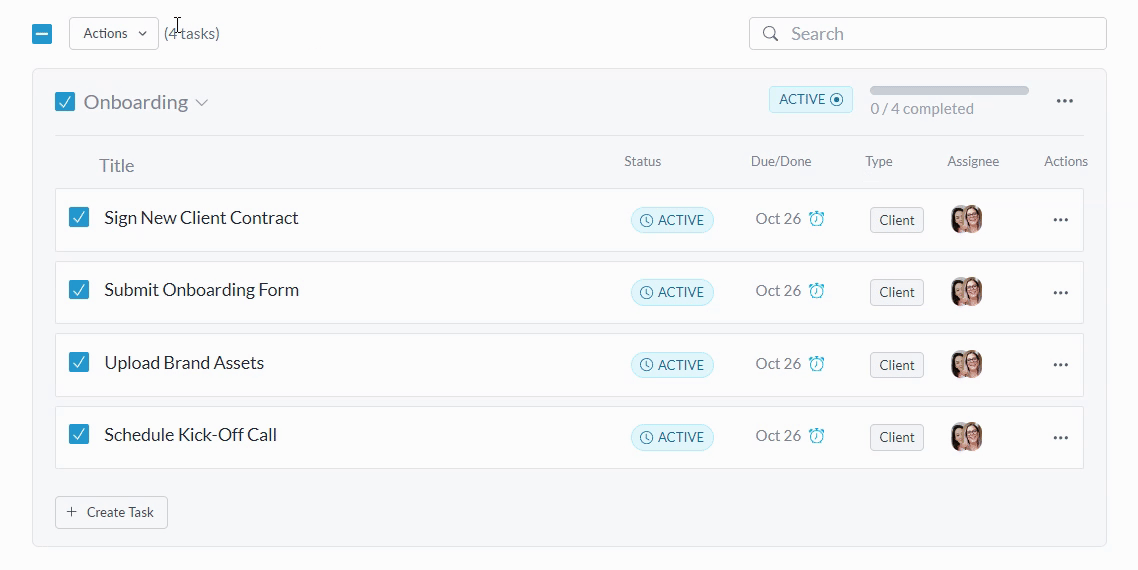Click alarm clock icon for Upload Brand Assets
This screenshot has height=570, width=1138.
816,364
